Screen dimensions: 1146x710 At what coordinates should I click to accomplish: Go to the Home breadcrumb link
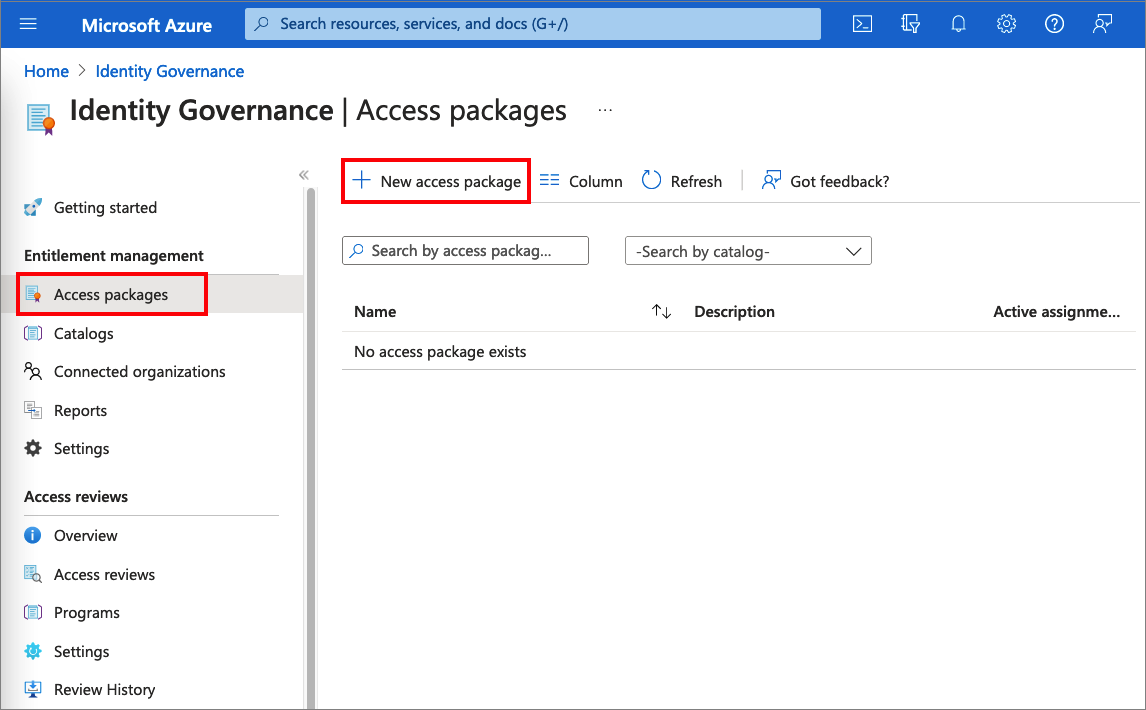click(x=46, y=71)
